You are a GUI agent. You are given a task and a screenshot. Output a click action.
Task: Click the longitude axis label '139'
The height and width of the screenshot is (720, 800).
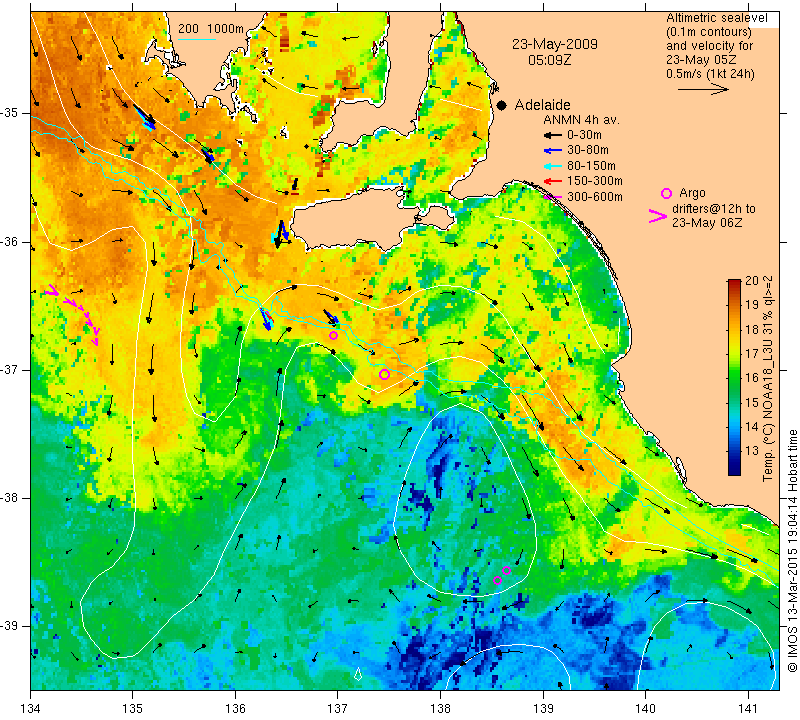coord(543,708)
